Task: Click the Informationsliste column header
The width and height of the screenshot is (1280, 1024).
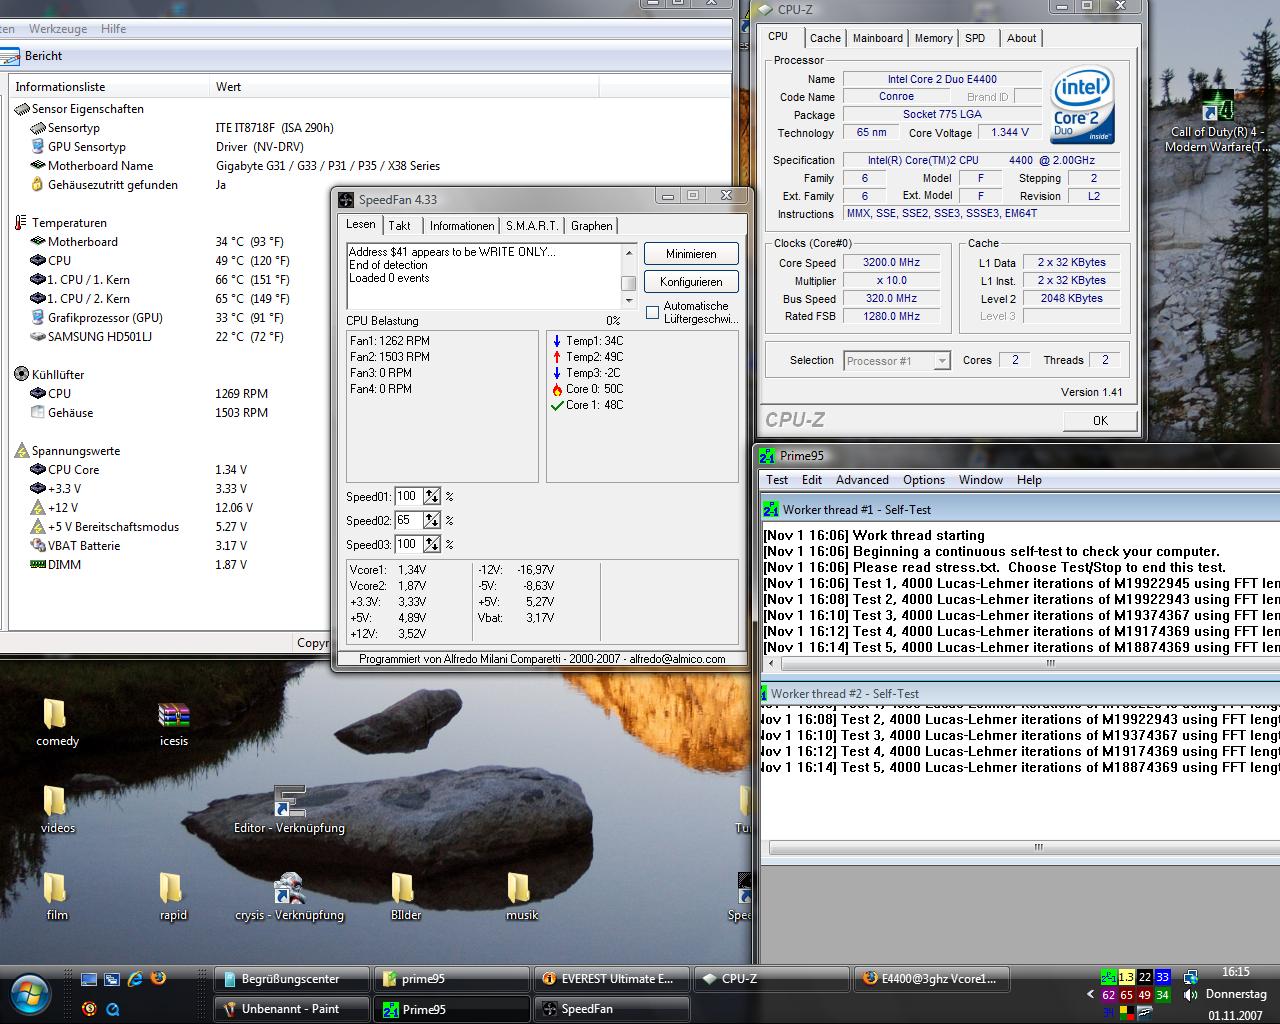Action: point(110,87)
